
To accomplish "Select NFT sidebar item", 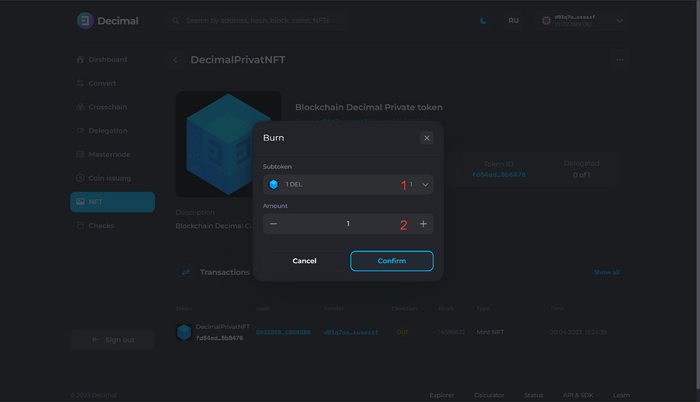I will pos(112,202).
